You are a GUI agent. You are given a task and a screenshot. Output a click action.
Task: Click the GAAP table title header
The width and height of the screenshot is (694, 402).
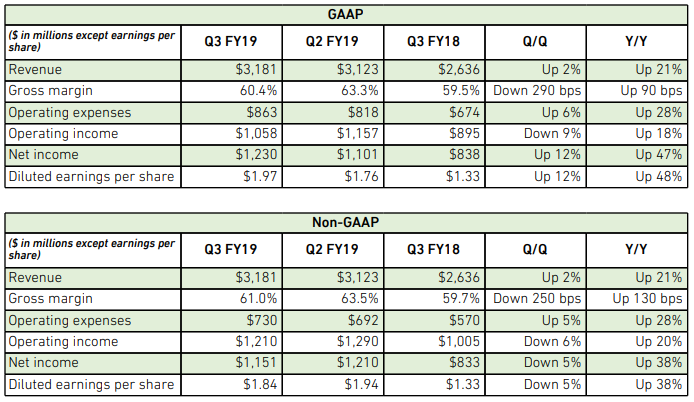(x=346, y=15)
